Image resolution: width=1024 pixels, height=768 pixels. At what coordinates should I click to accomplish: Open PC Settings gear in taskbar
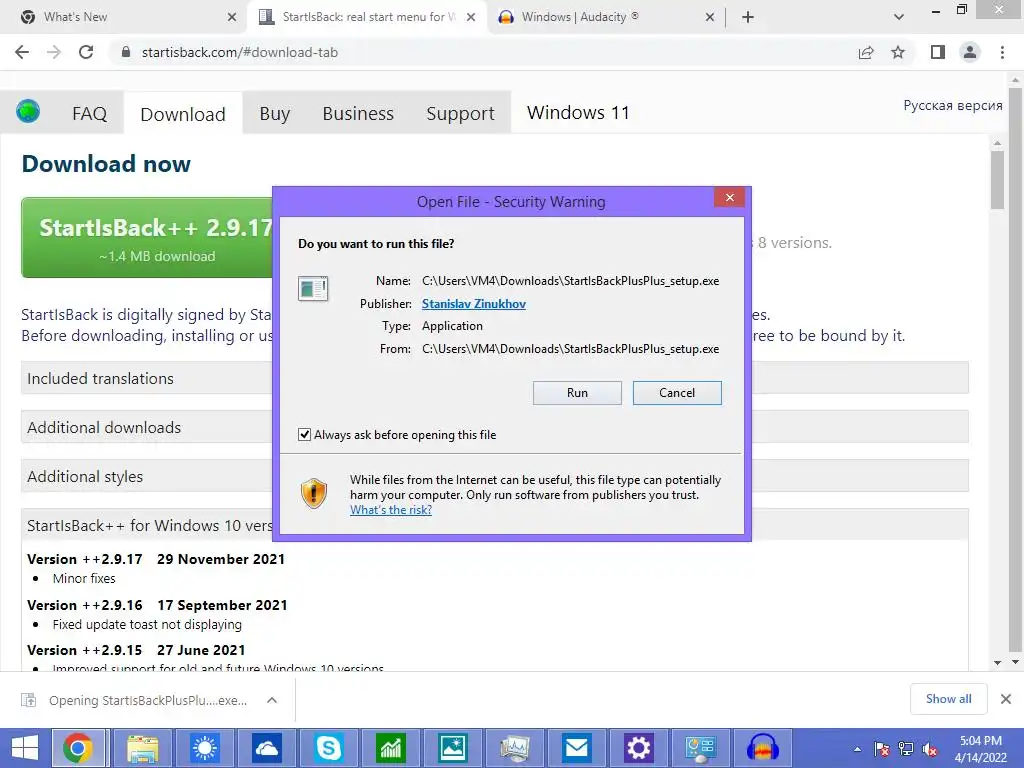click(x=638, y=748)
